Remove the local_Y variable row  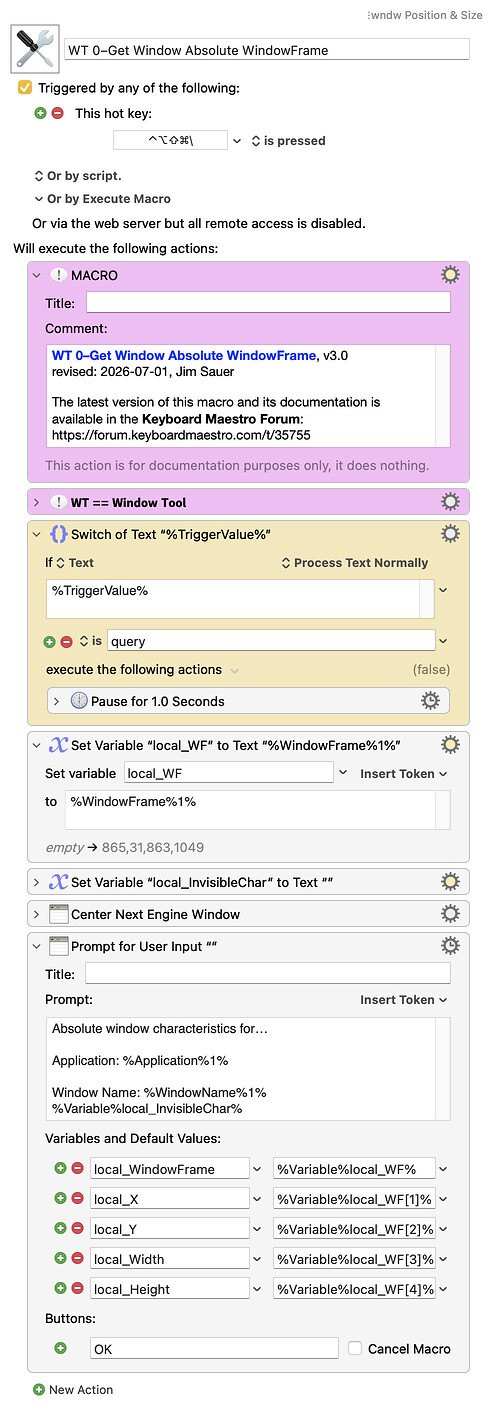(77, 1228)
